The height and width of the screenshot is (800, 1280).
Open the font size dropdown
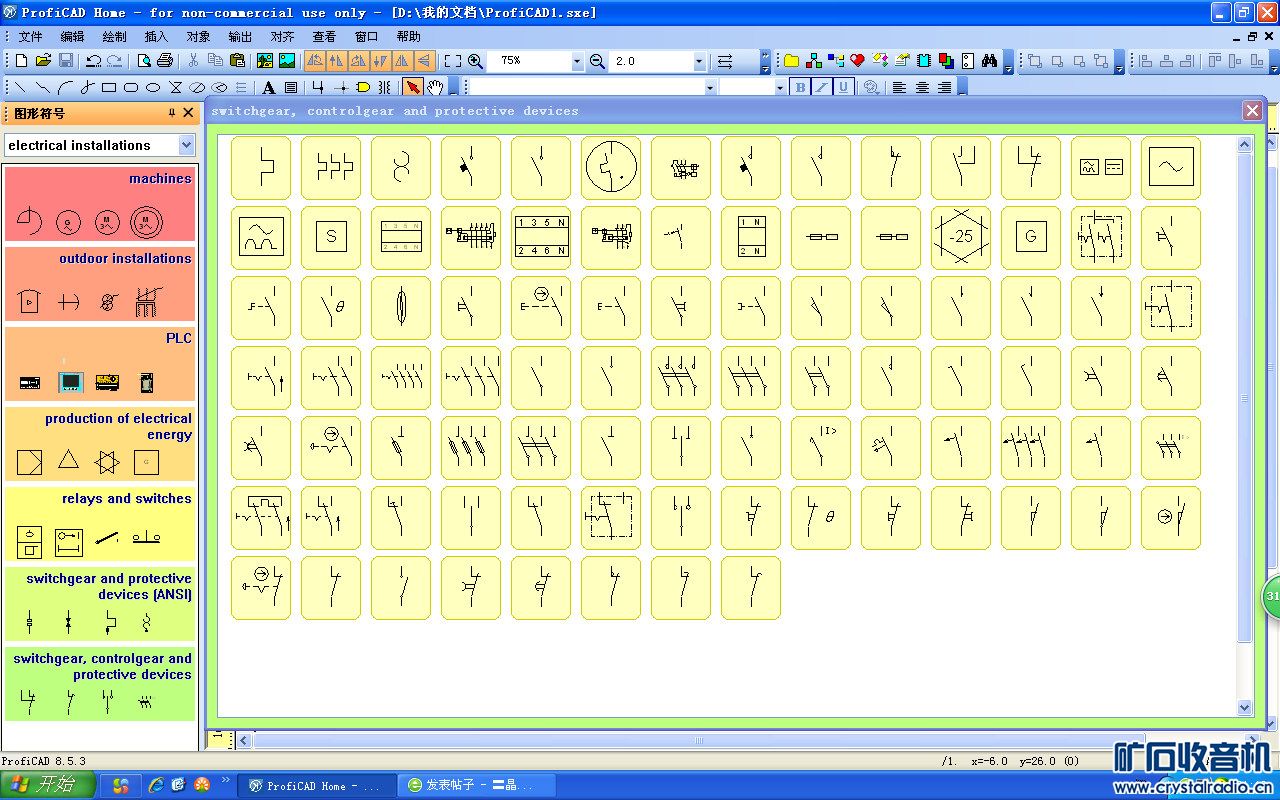click(780, 87)
